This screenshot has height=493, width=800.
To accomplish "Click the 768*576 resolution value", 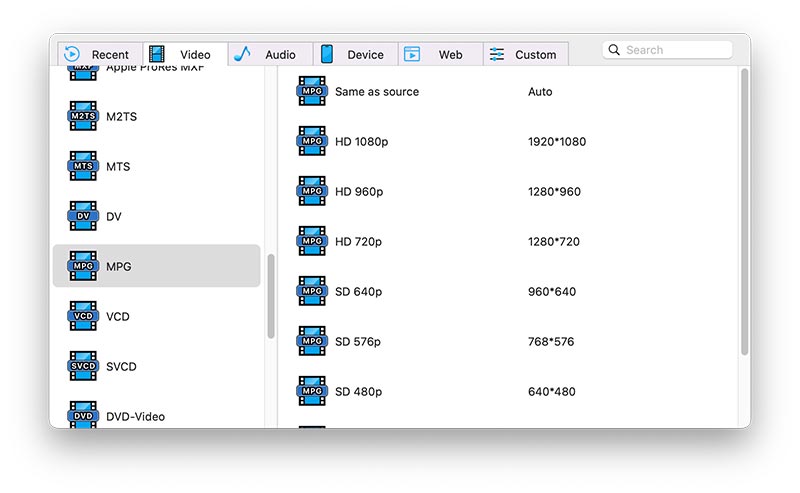I will tap(551, 341).
